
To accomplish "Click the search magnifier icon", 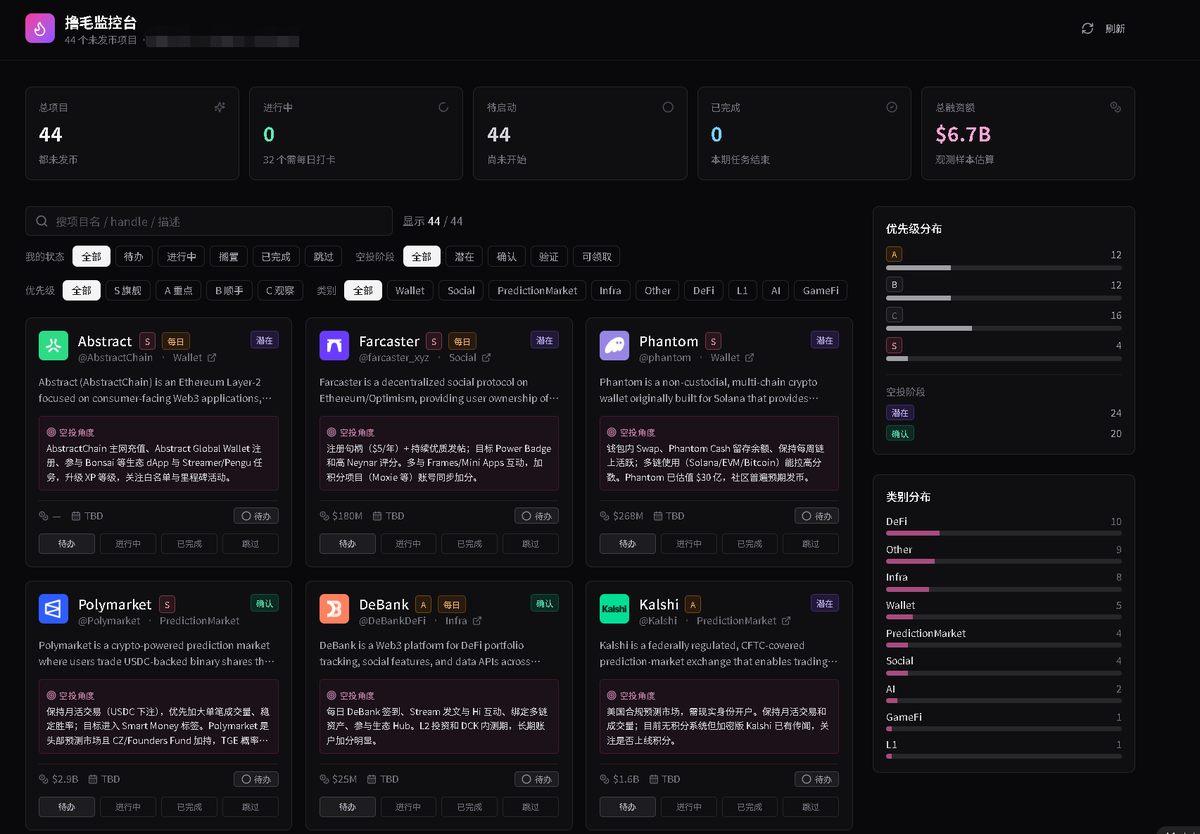I will pos(43,221).
